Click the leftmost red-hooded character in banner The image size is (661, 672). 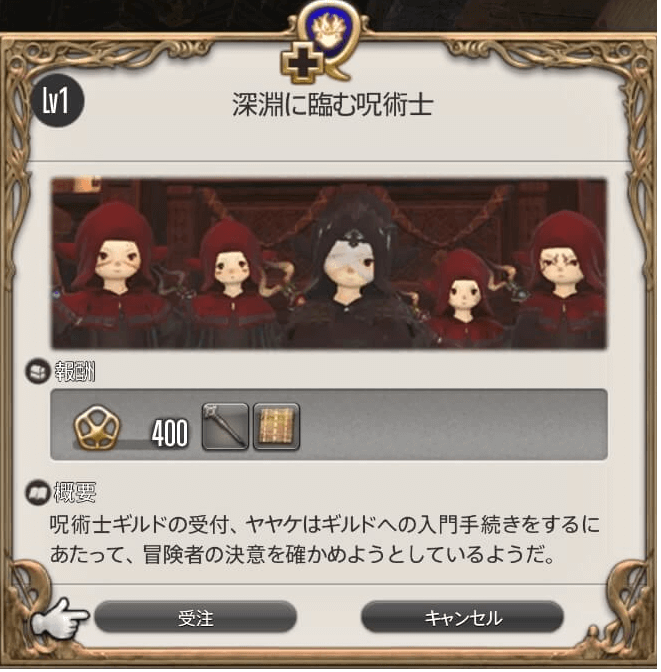click(115, 276)
